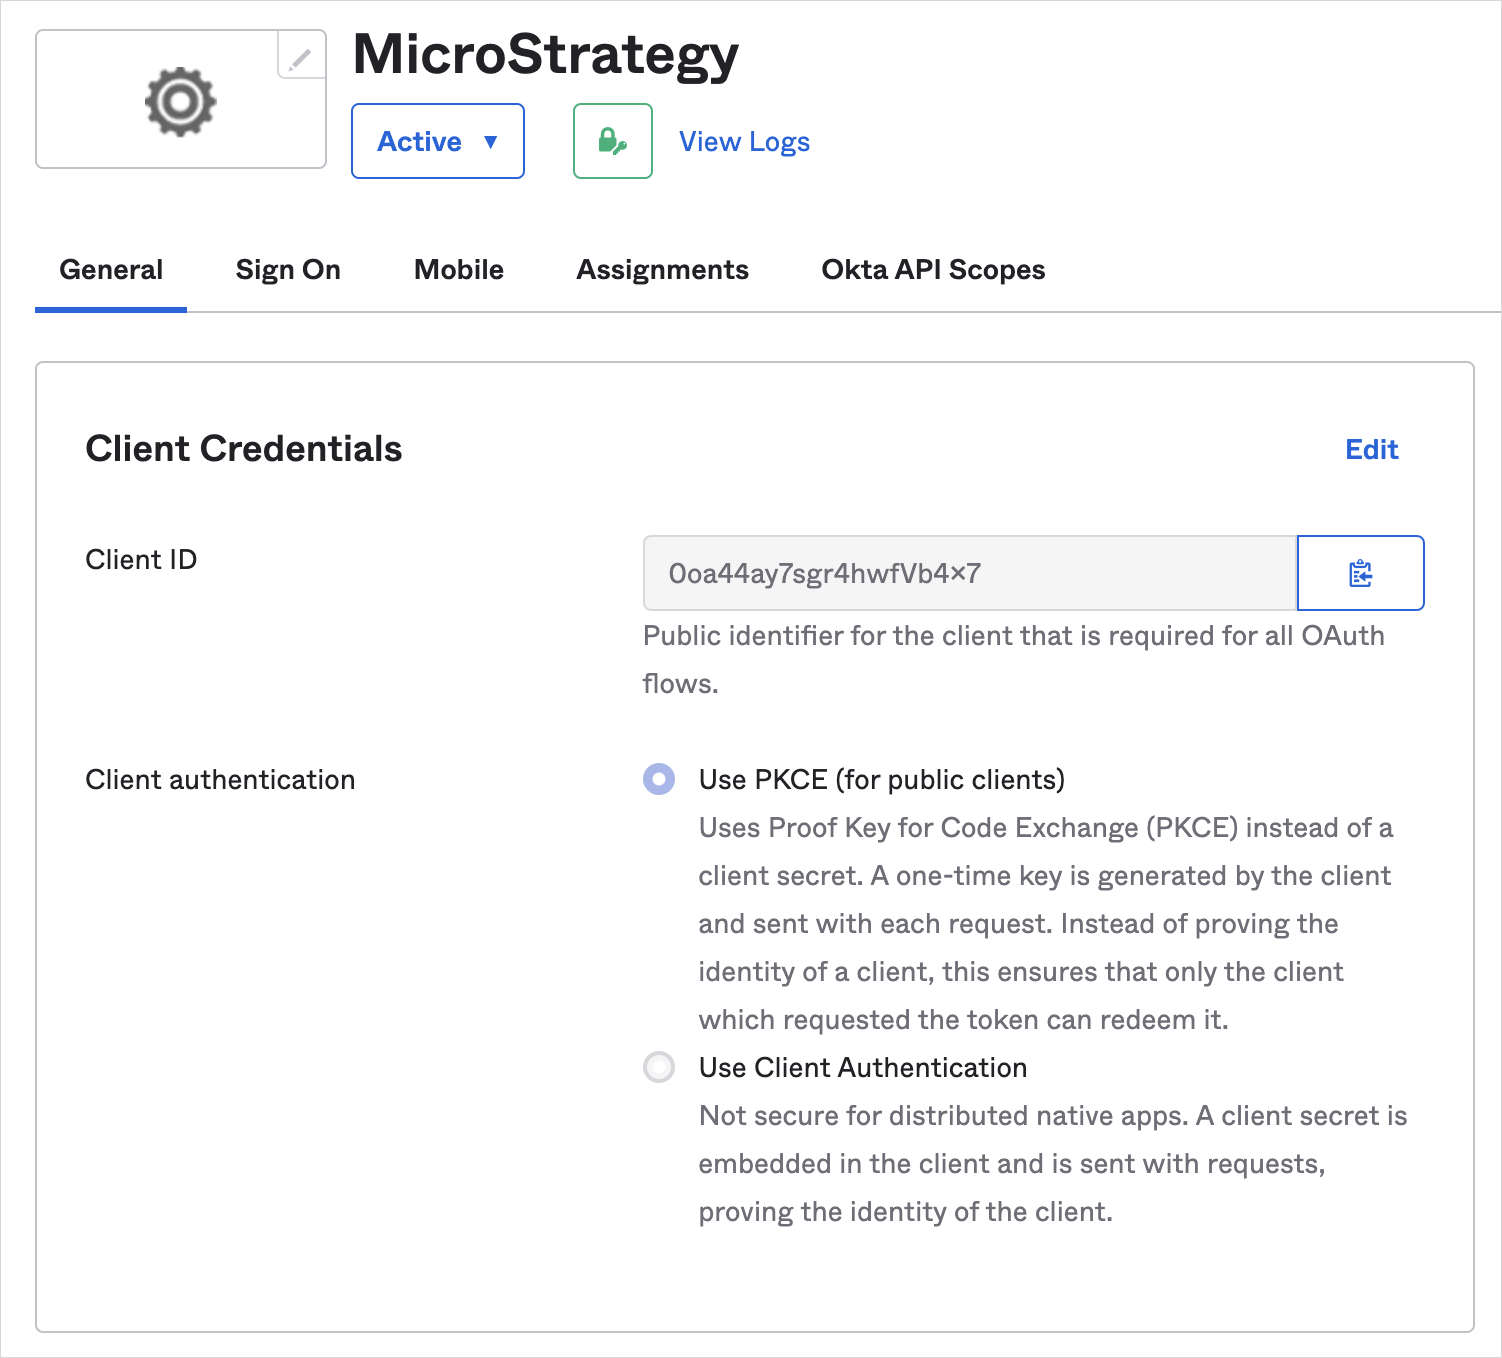
Task: Click the Client Credentials section heading
Action: pos(244,449)
